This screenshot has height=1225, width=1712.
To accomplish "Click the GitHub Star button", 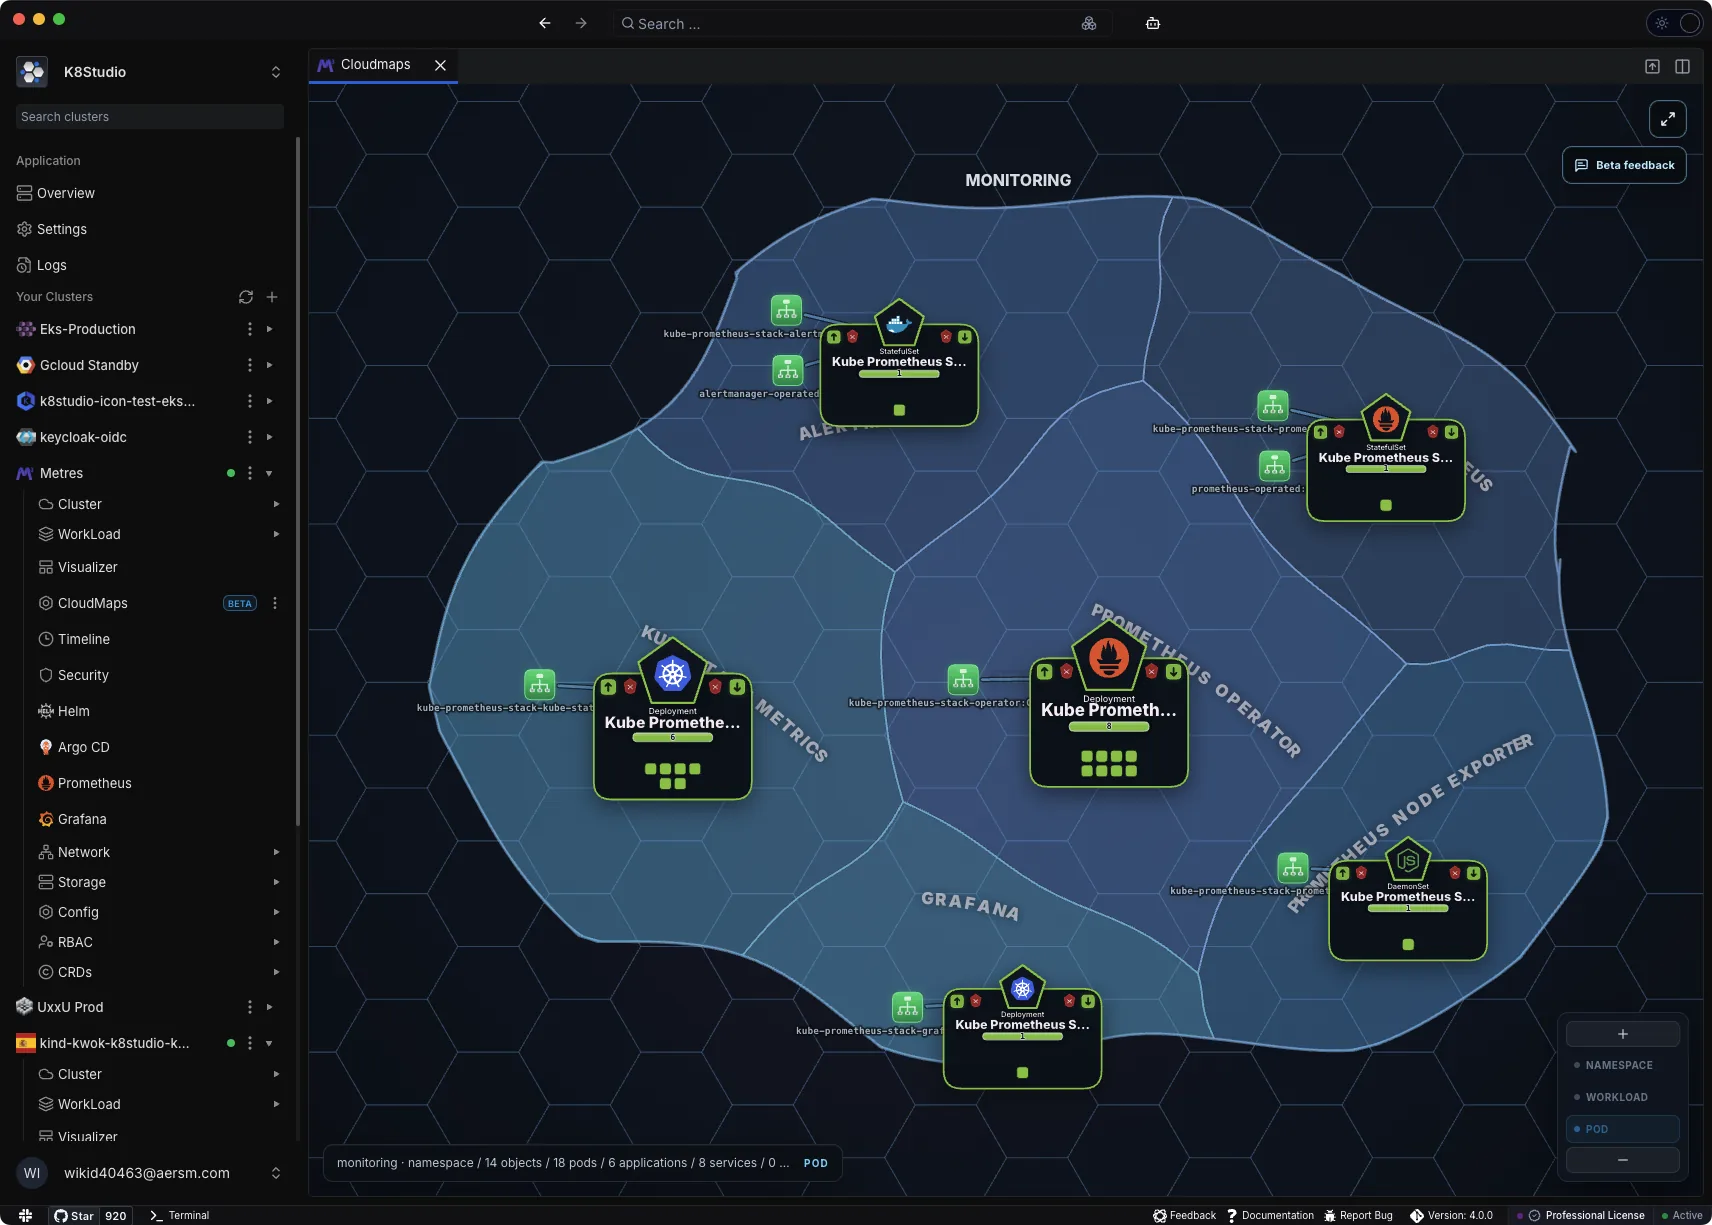I will pyautogui.click(x=74, y=1215).
